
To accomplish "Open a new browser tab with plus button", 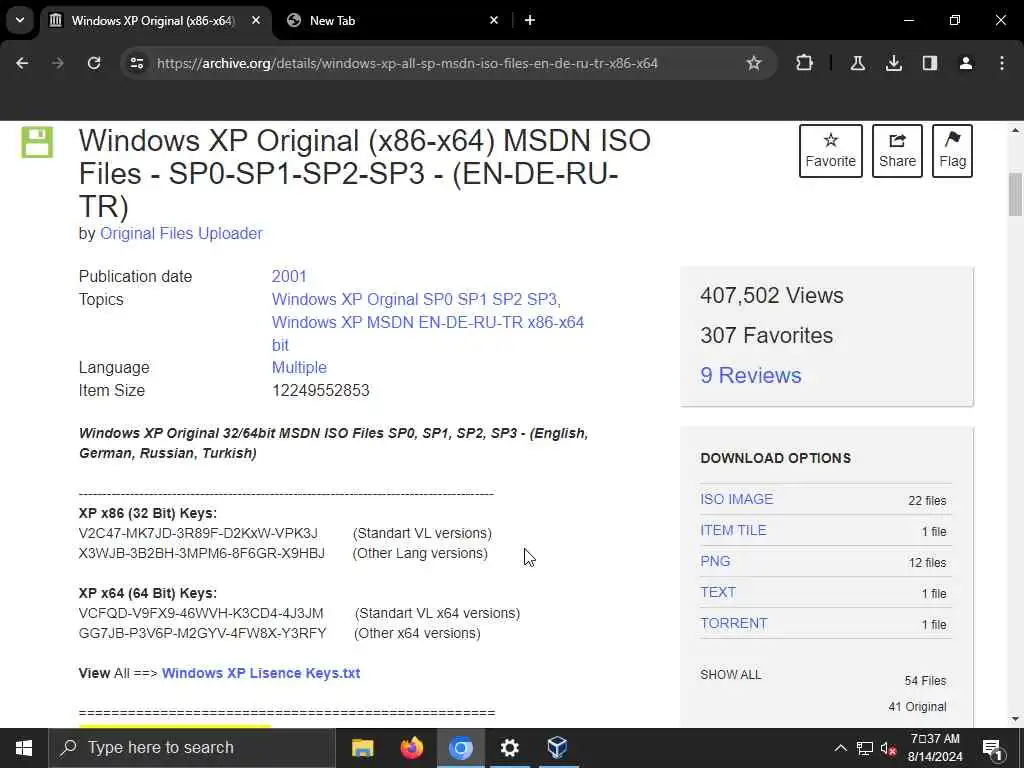I will coord(530,21).
